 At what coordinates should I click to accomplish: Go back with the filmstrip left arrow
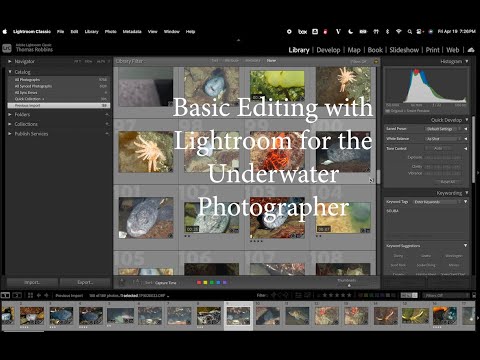coord(39,295)
